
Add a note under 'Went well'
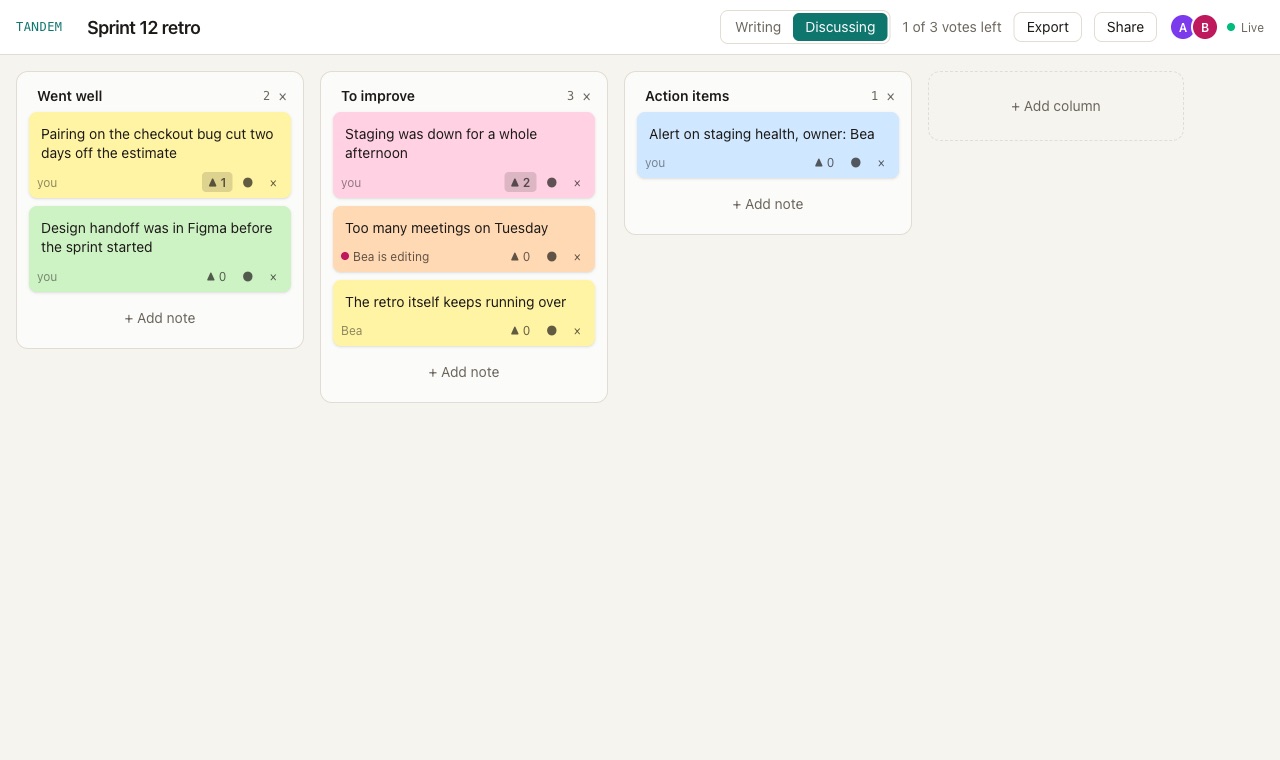click(x=160, y=318)
